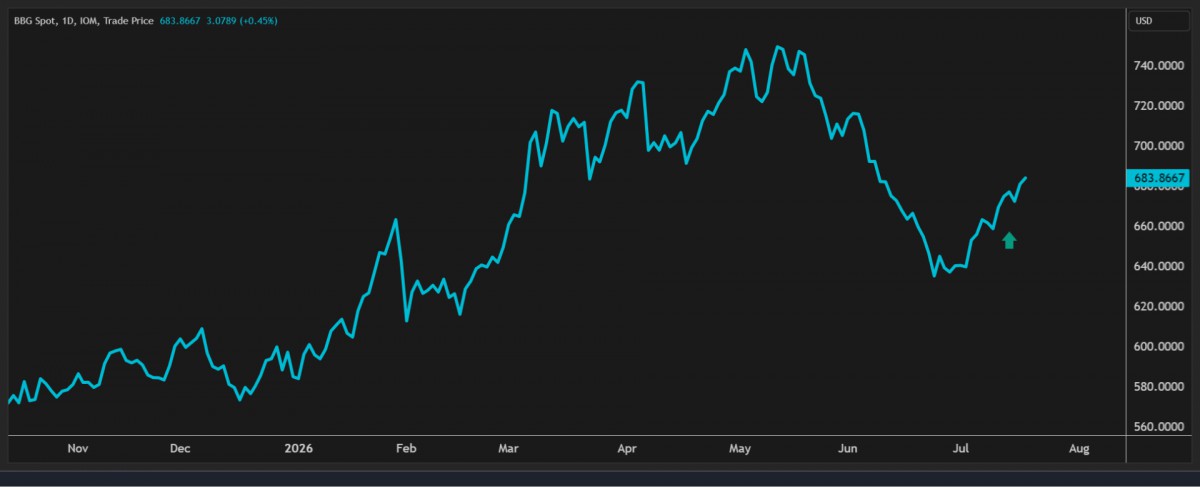This screenshot has height=487, width=1200.
Task: Click the Jul label on time axis
Action: (x=961, y=450)
